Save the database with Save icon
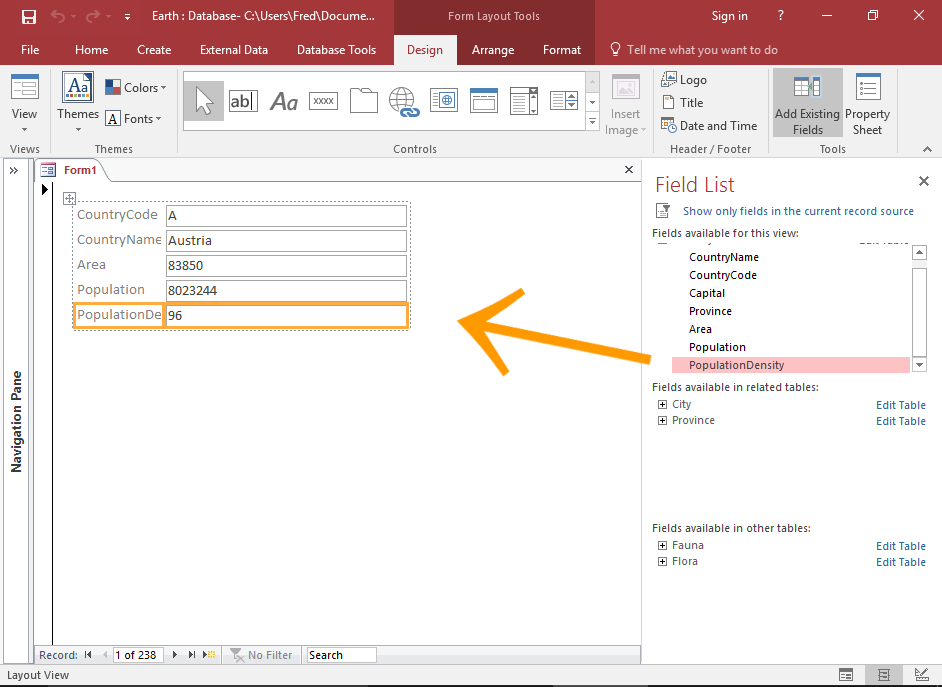 pyautogui.click(x=28, y=16)
